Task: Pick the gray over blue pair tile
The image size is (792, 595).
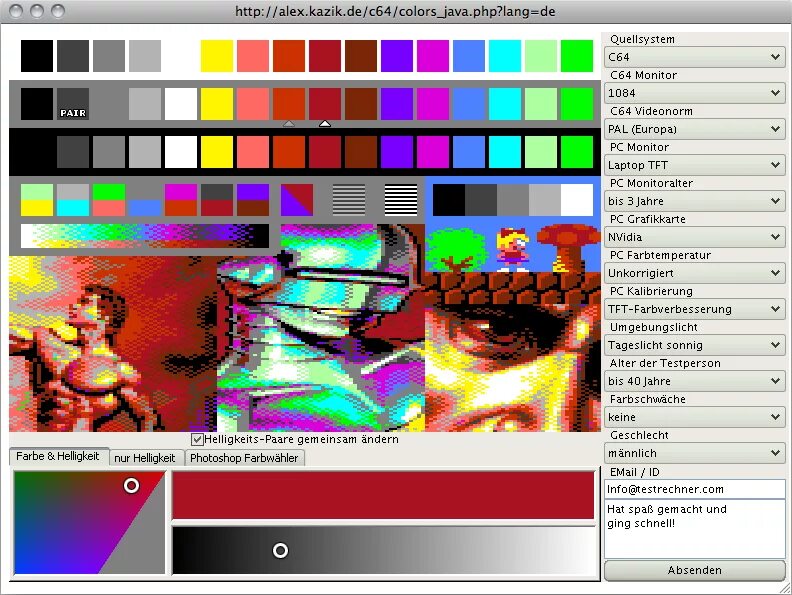Action: point(145,200)
